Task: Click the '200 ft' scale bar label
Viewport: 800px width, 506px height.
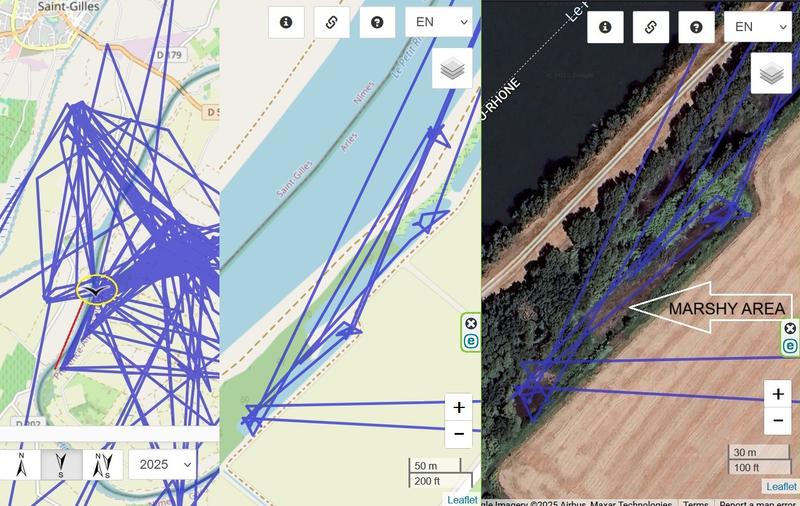Action: [x=427, y=481]
